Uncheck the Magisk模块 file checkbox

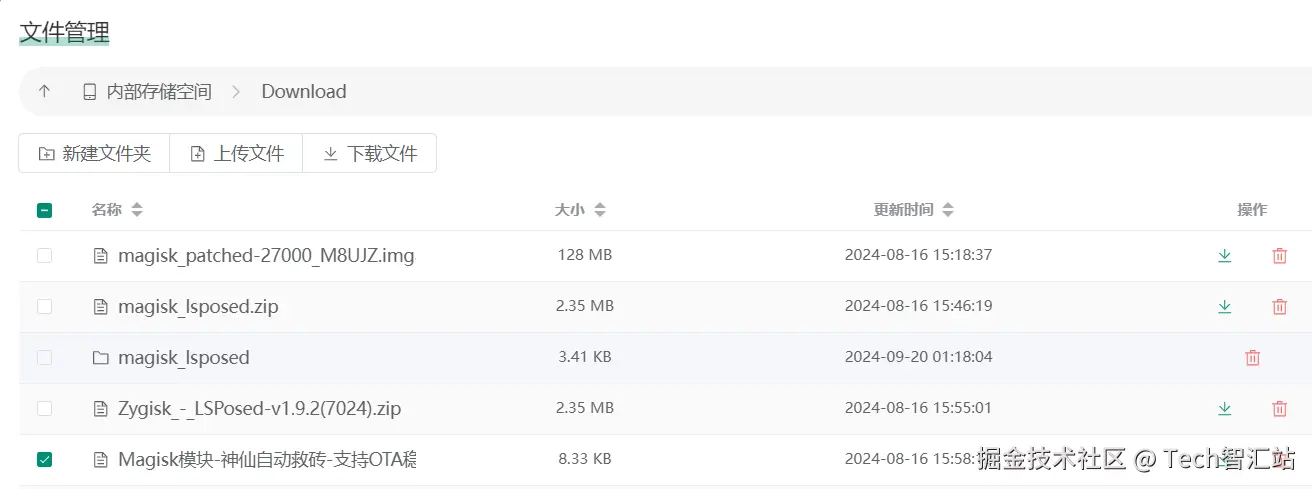44,460
